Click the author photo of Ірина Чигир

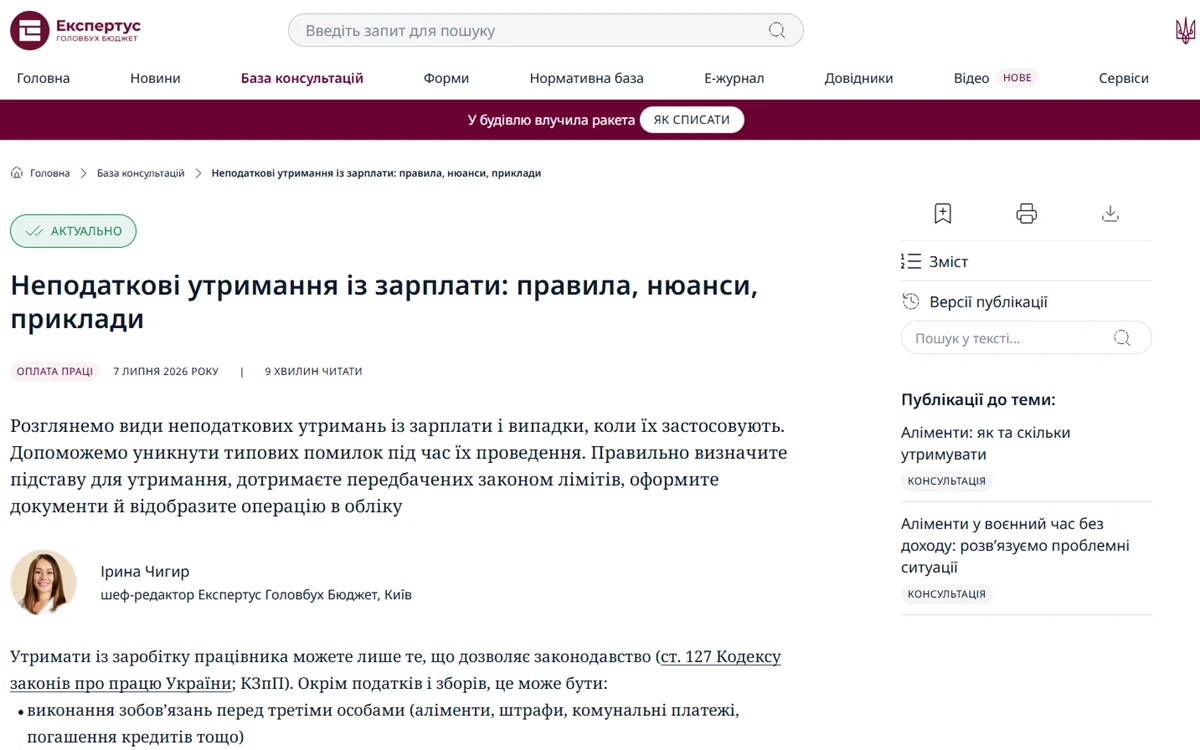(44, 582)
